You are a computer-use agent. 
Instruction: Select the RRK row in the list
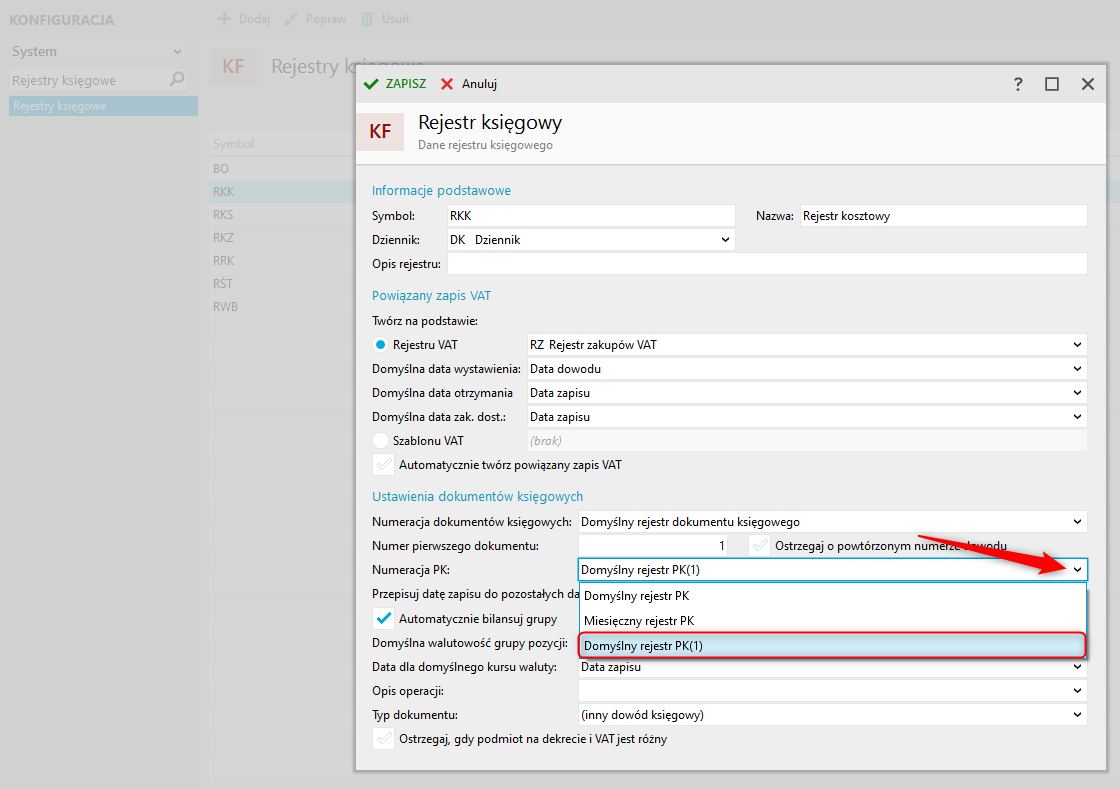coord(282,261)
